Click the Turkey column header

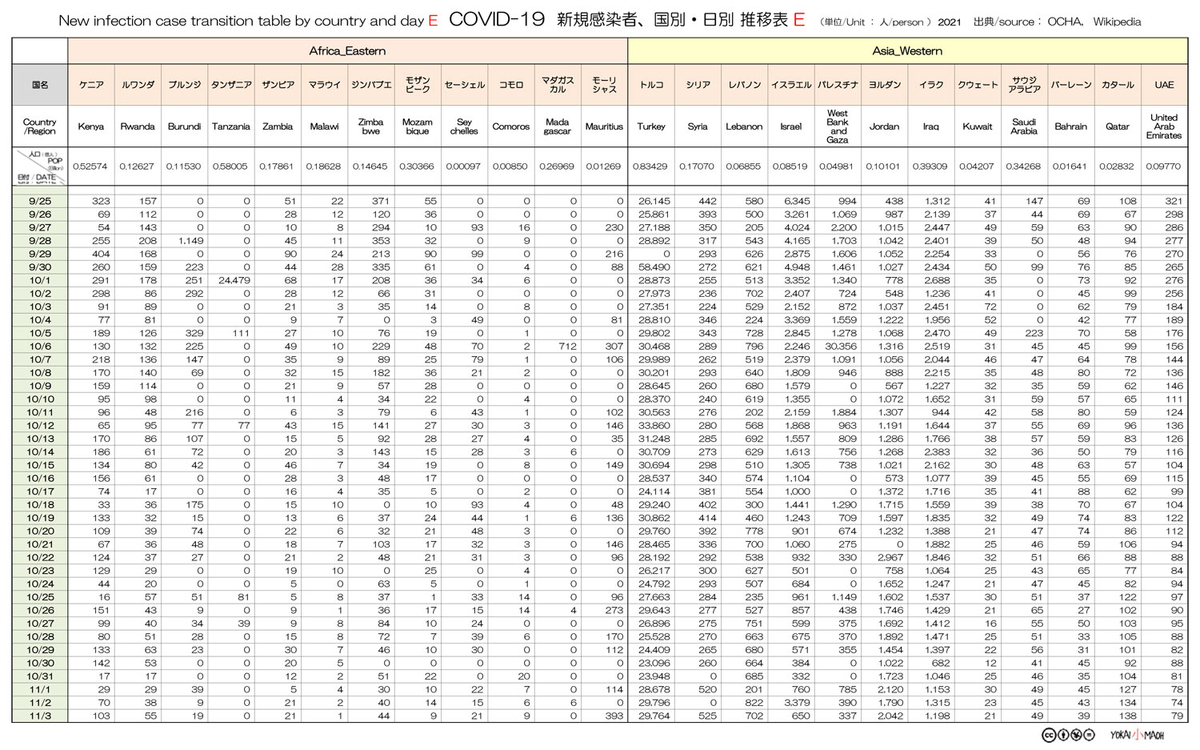pyautogui.click(x=651, y=127)
